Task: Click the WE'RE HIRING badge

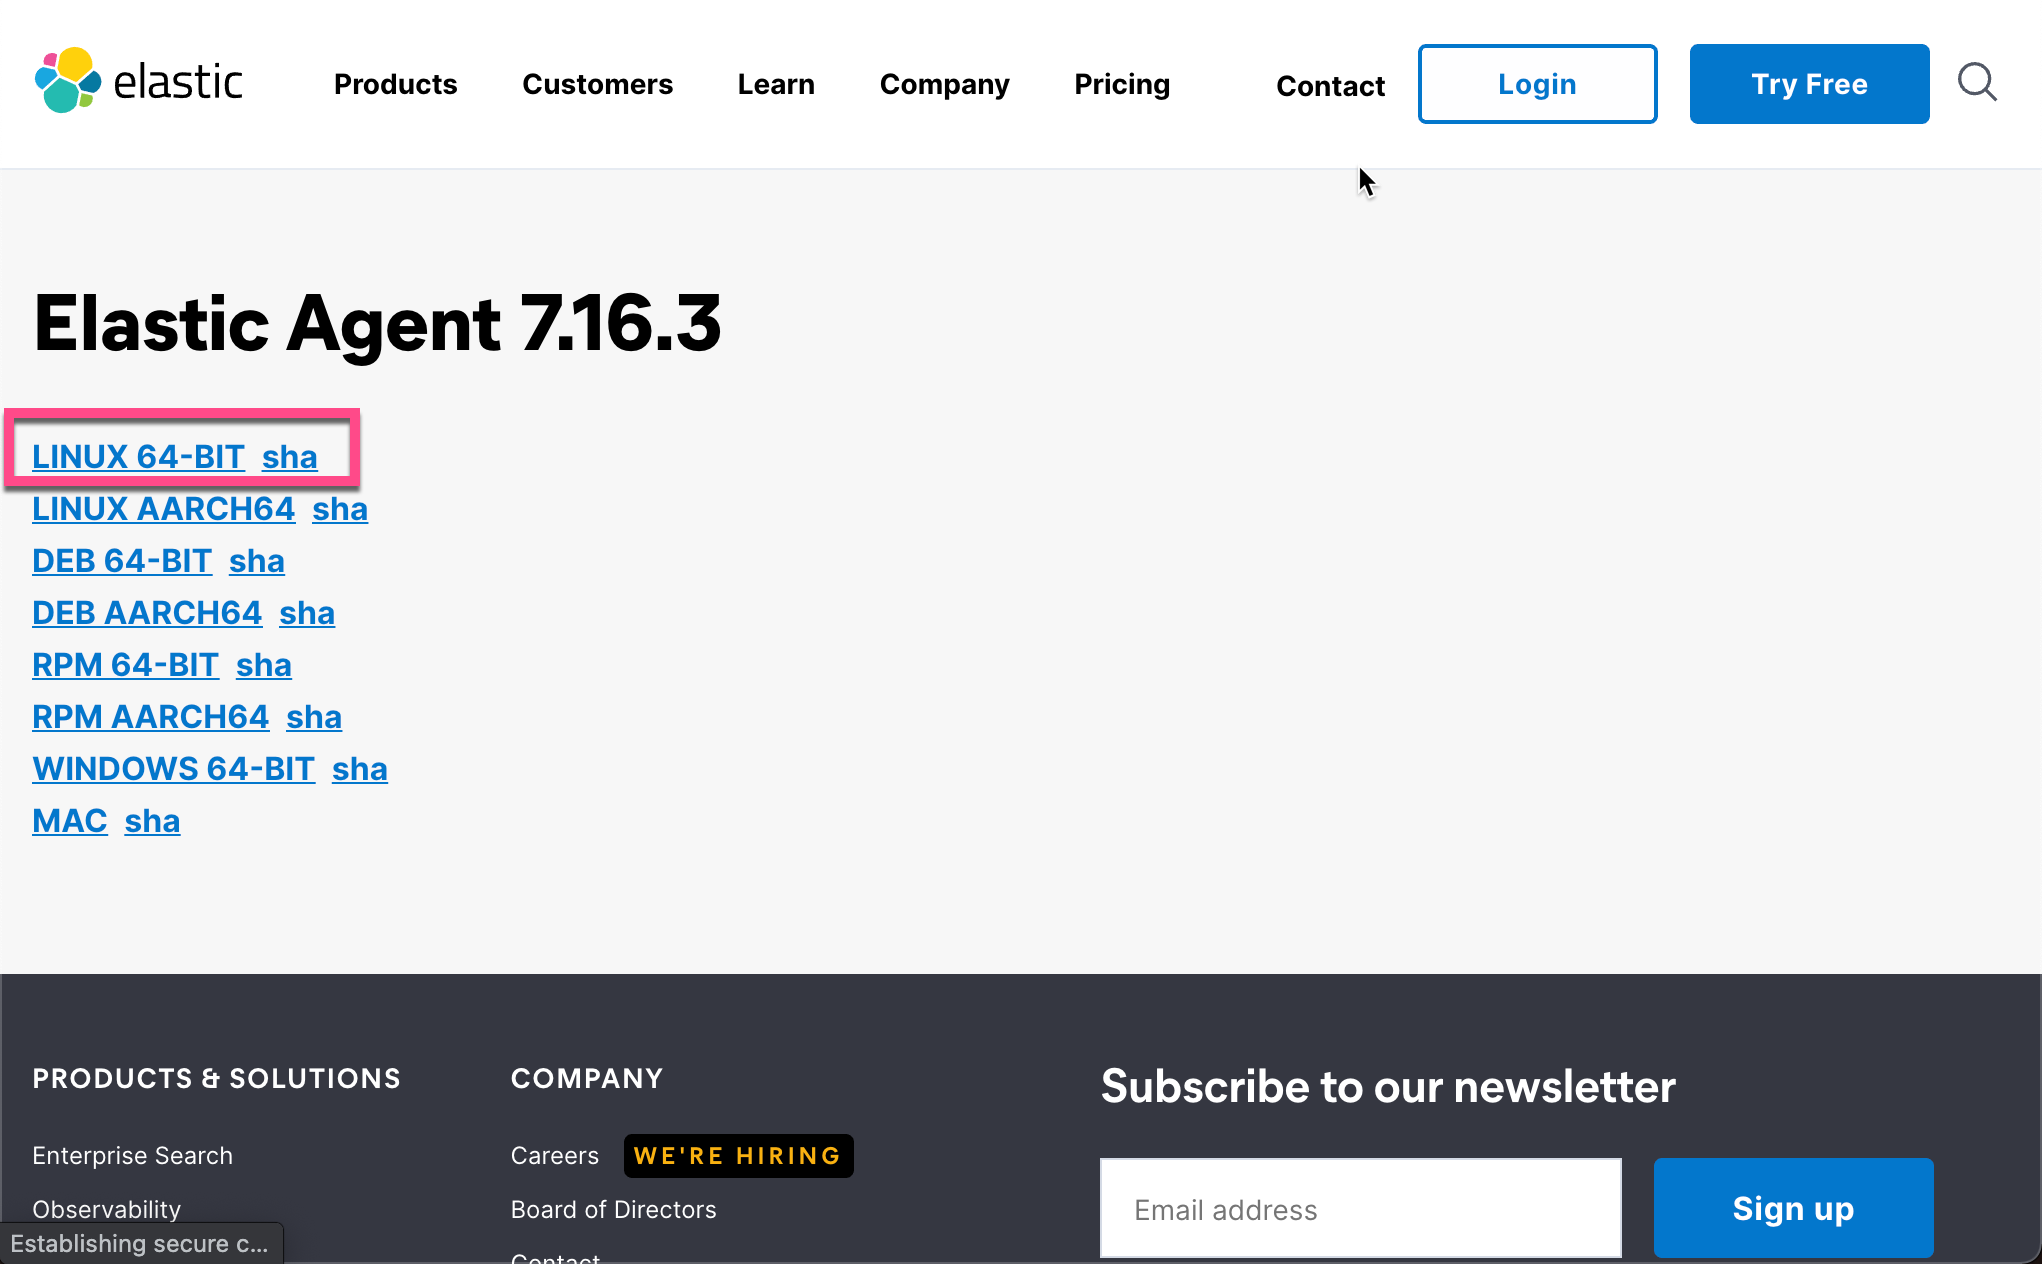Action: [x=738, y=1156]
